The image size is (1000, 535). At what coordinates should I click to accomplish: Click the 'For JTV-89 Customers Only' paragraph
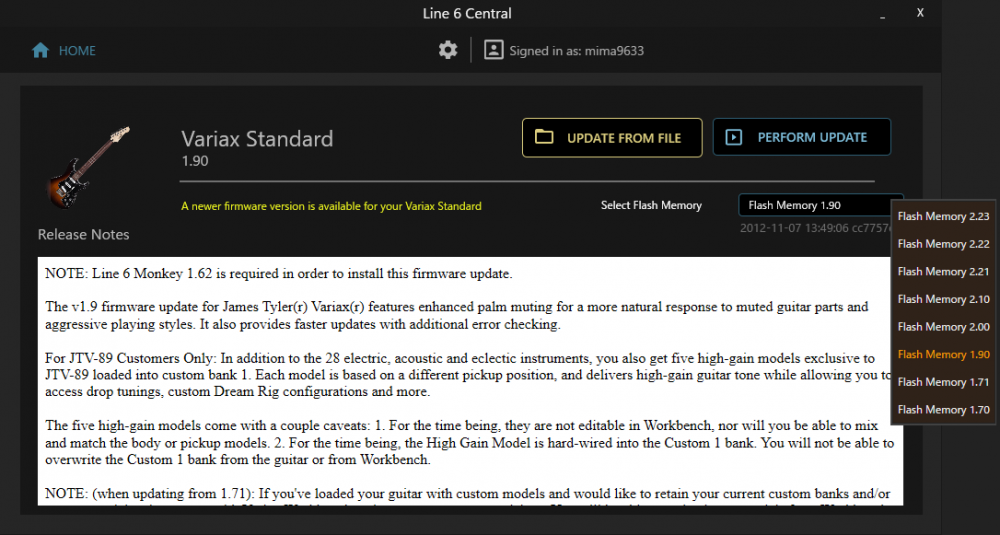469,375
